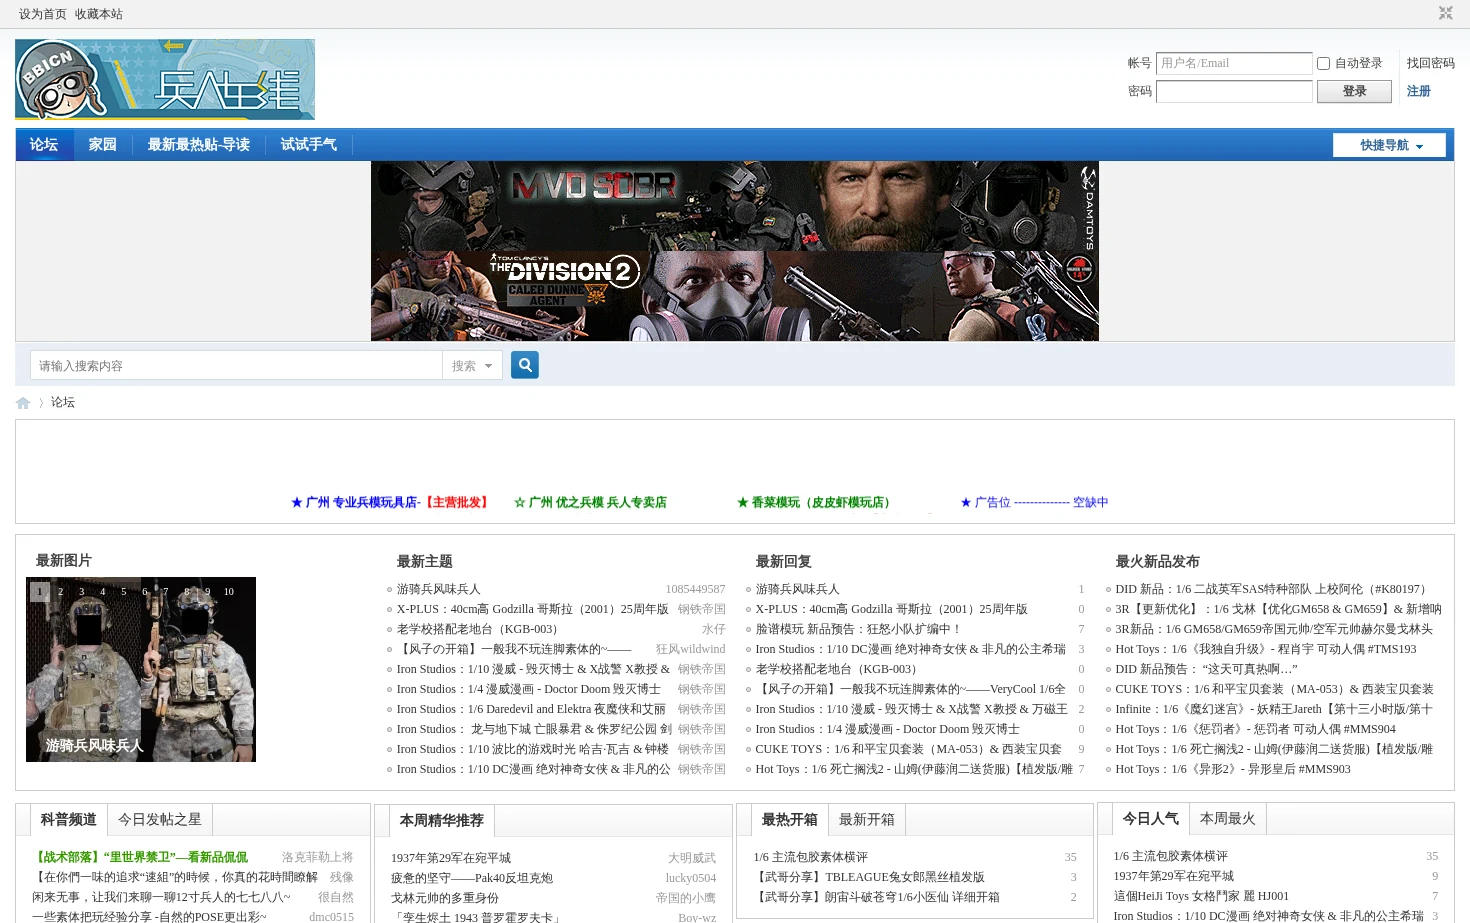Screen dimensions: 1470x923
Task: Open post author 大明威武
Action: click(692, 858)
